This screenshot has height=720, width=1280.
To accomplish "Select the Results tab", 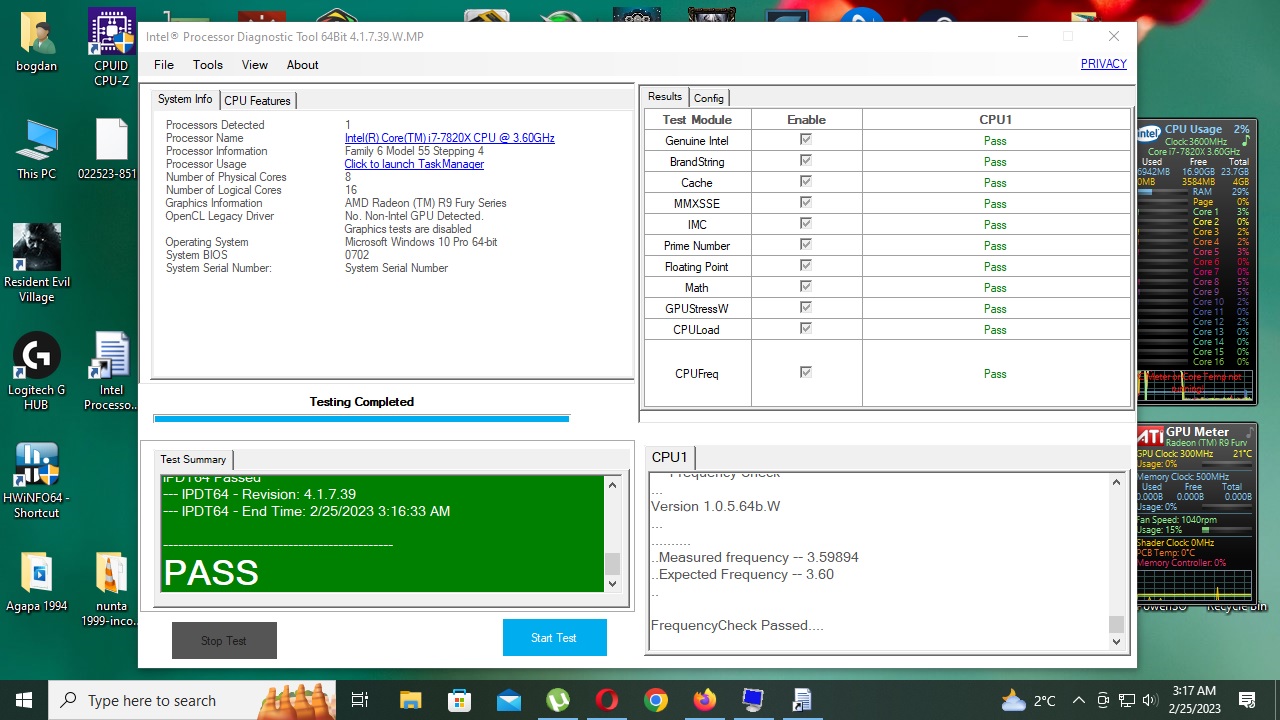I will [x=665, y=97].
